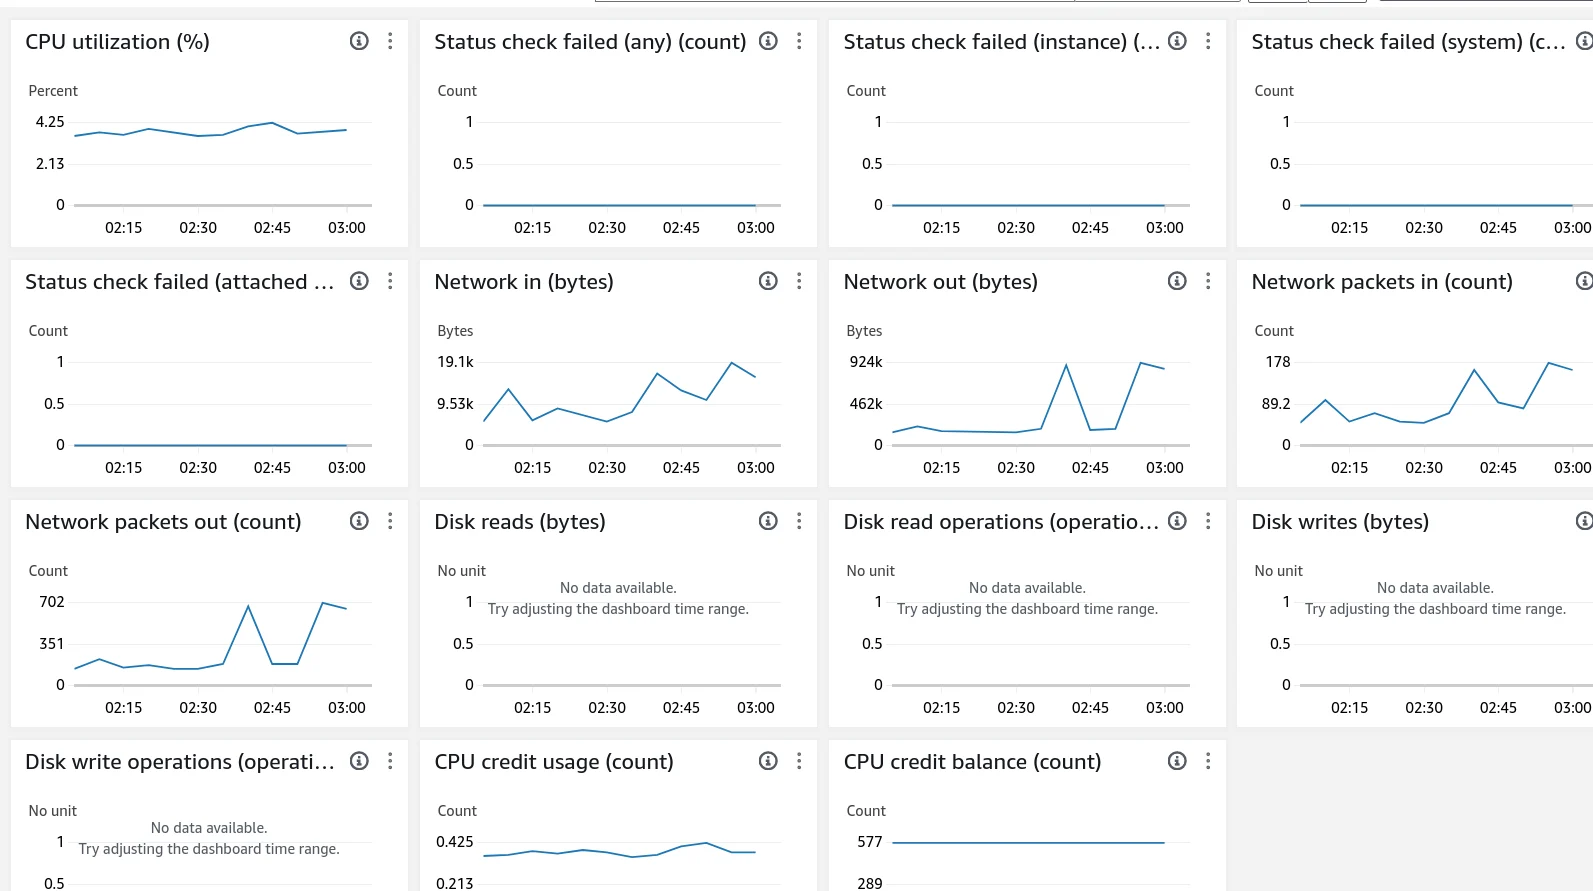Open info for Network packets out (count)
Viewport: 1593px width, 891px height.
click(359, 521)
